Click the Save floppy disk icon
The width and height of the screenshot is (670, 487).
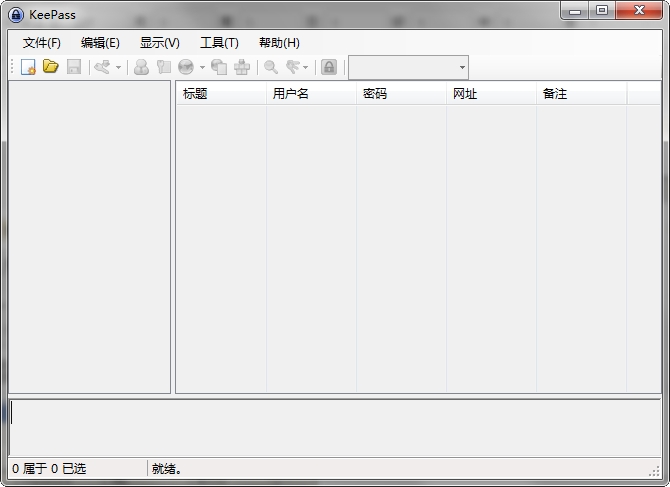pyautogui.click(x=74, y=67)
